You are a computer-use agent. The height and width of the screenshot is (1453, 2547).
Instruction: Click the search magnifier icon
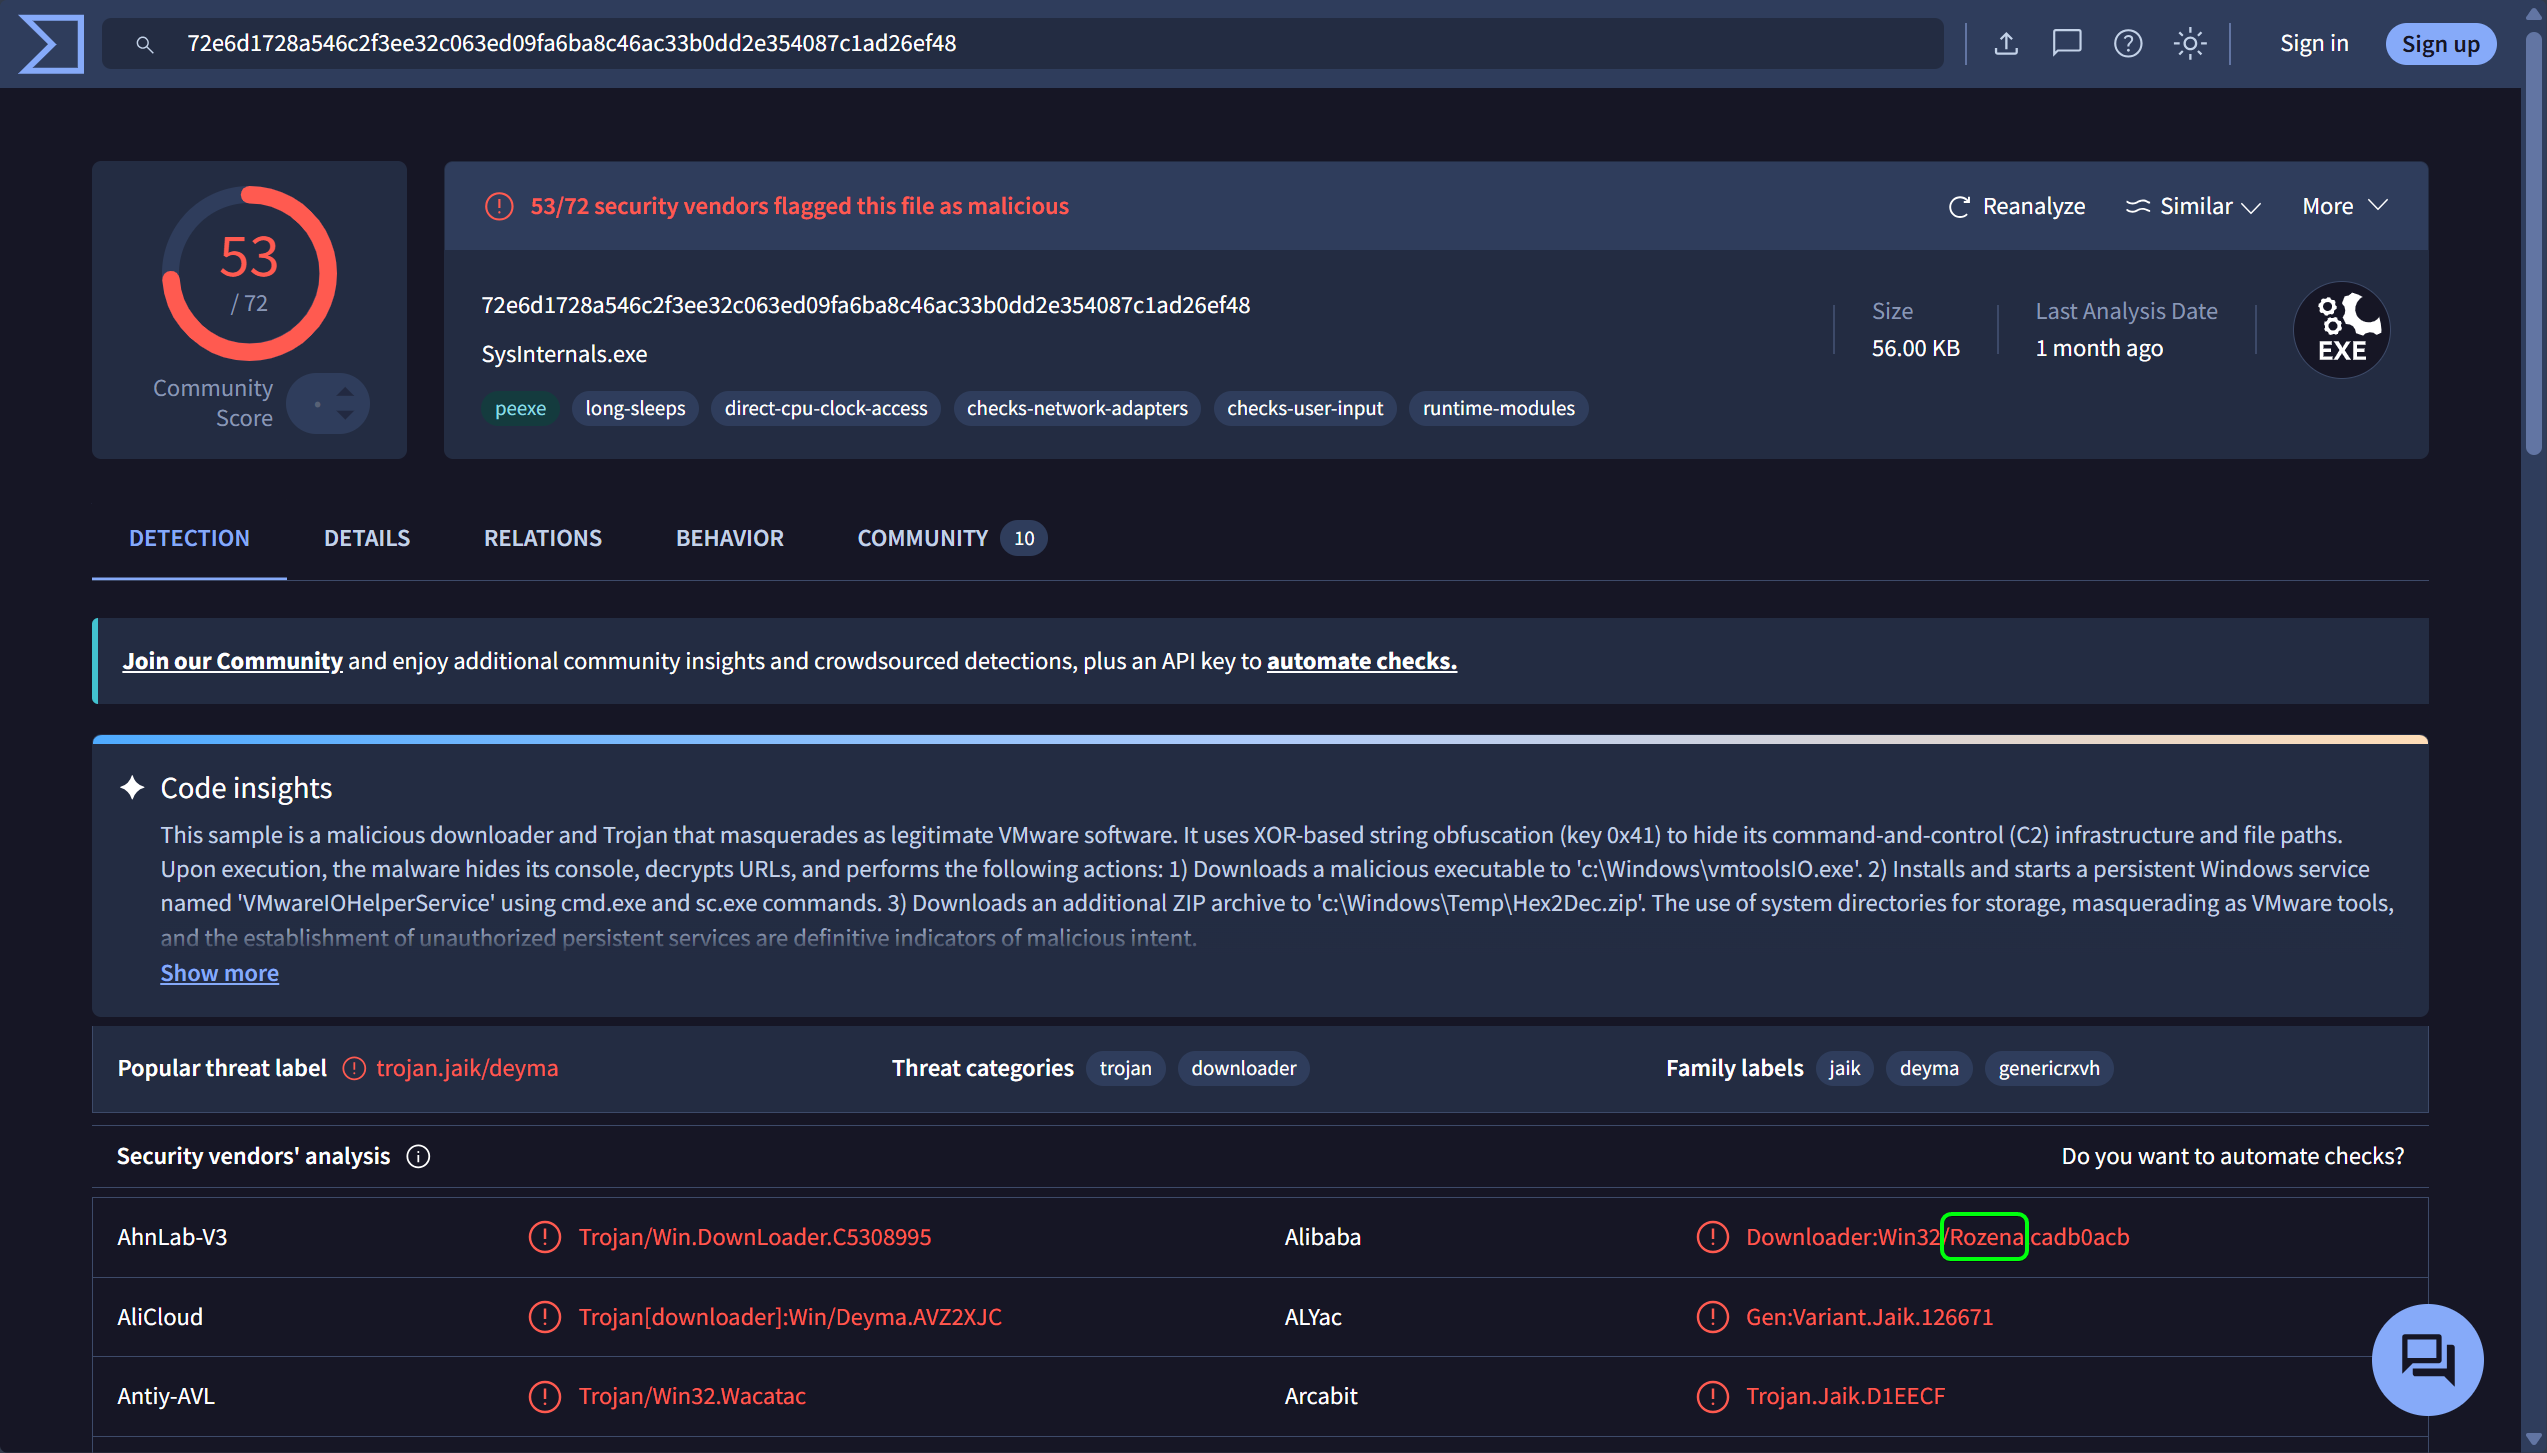(x=145, y=44)
